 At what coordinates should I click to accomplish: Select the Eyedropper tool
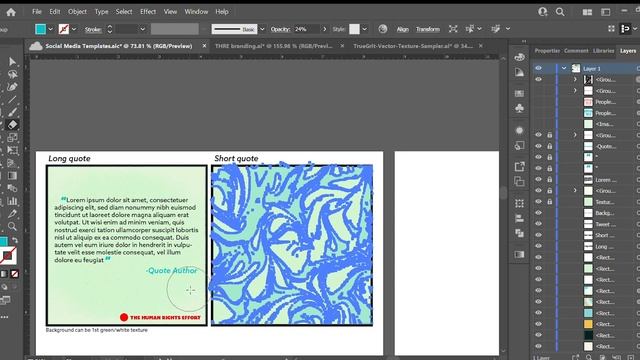click(12, 213)
